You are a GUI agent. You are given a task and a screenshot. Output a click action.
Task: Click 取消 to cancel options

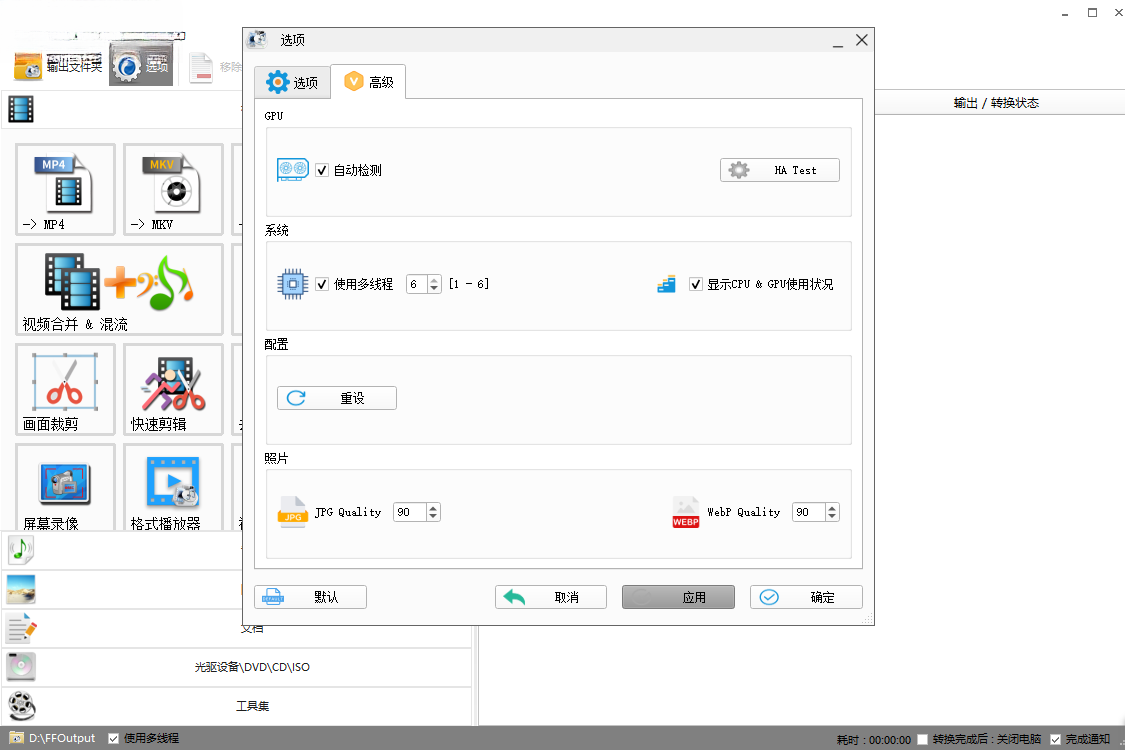[x=550, y=597]
